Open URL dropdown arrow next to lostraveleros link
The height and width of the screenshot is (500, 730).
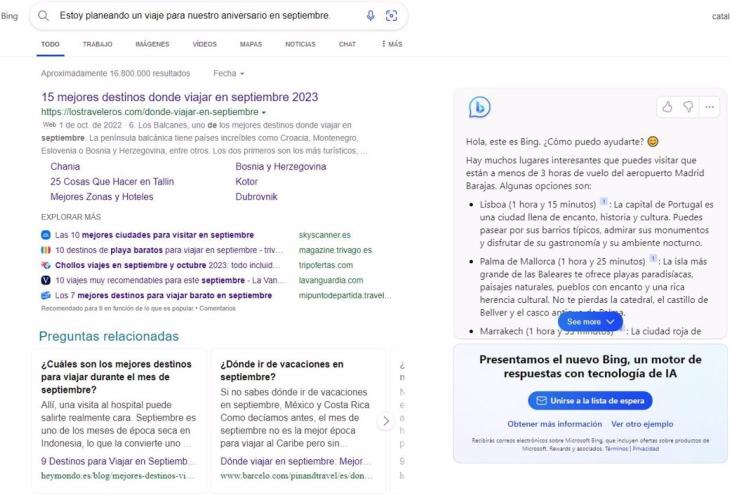tap(263, 112)
